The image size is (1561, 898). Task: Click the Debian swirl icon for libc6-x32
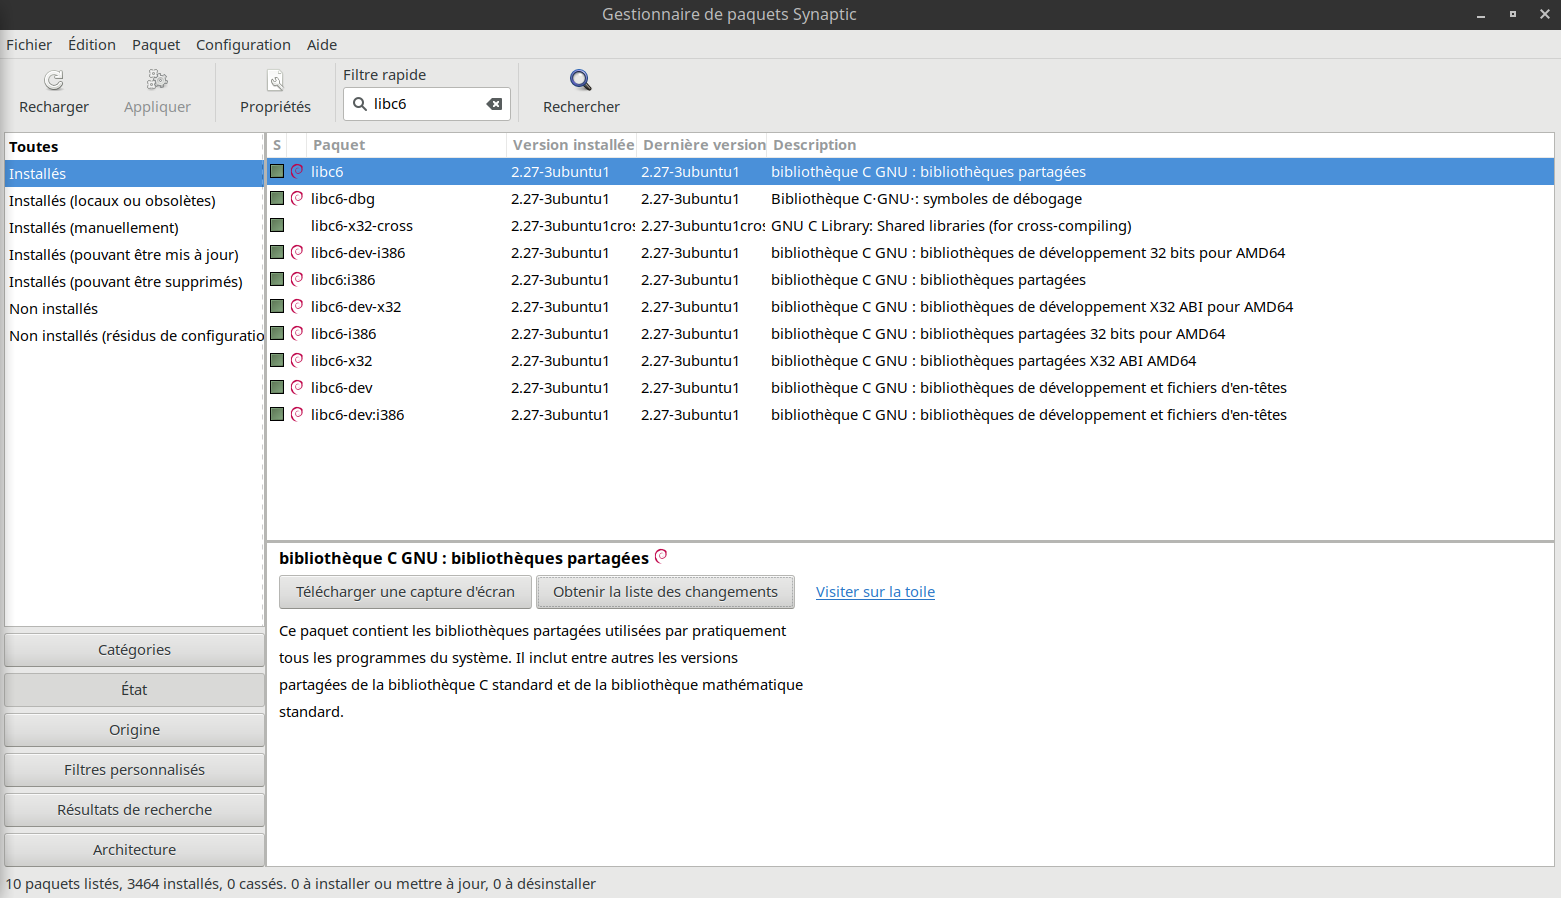pos(297,360)
